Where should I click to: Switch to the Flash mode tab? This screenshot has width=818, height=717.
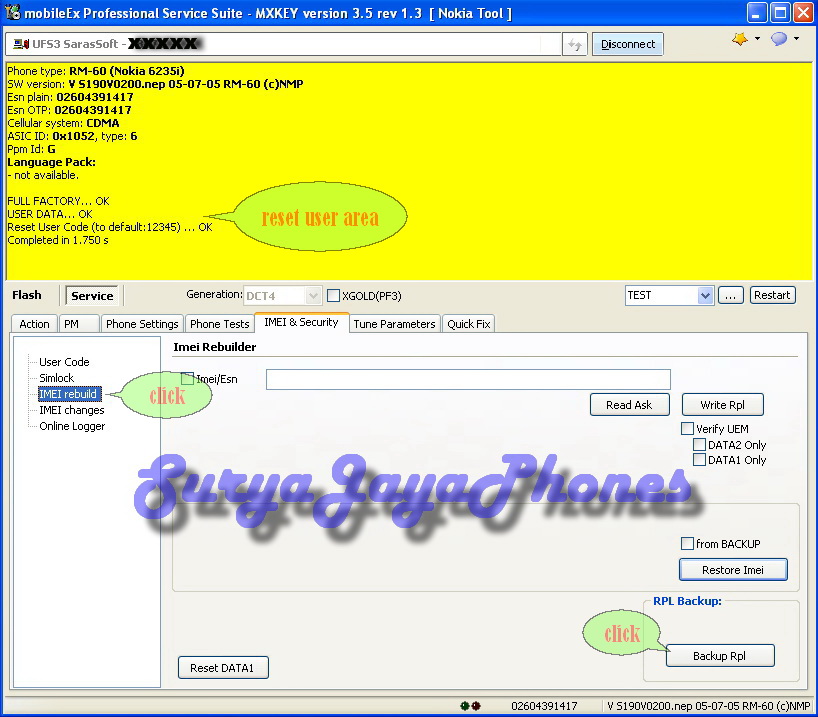pos(27,295)
